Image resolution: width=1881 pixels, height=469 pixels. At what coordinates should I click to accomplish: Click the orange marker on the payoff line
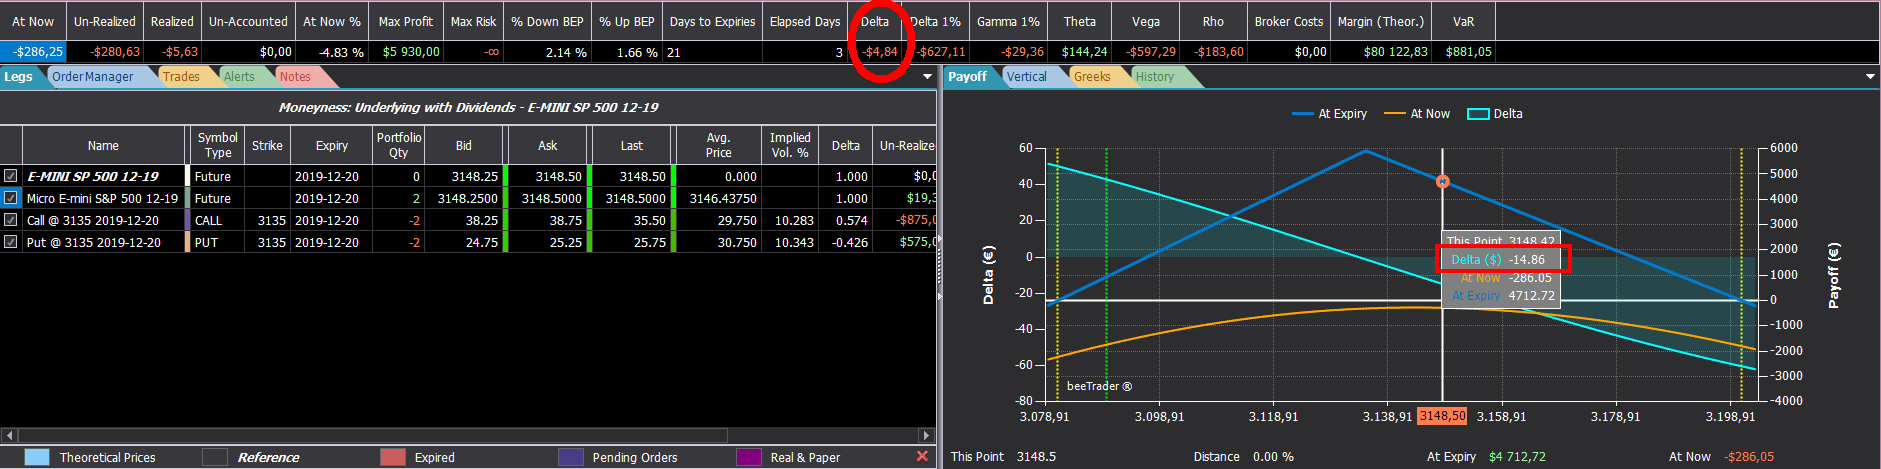point(1442,182)
